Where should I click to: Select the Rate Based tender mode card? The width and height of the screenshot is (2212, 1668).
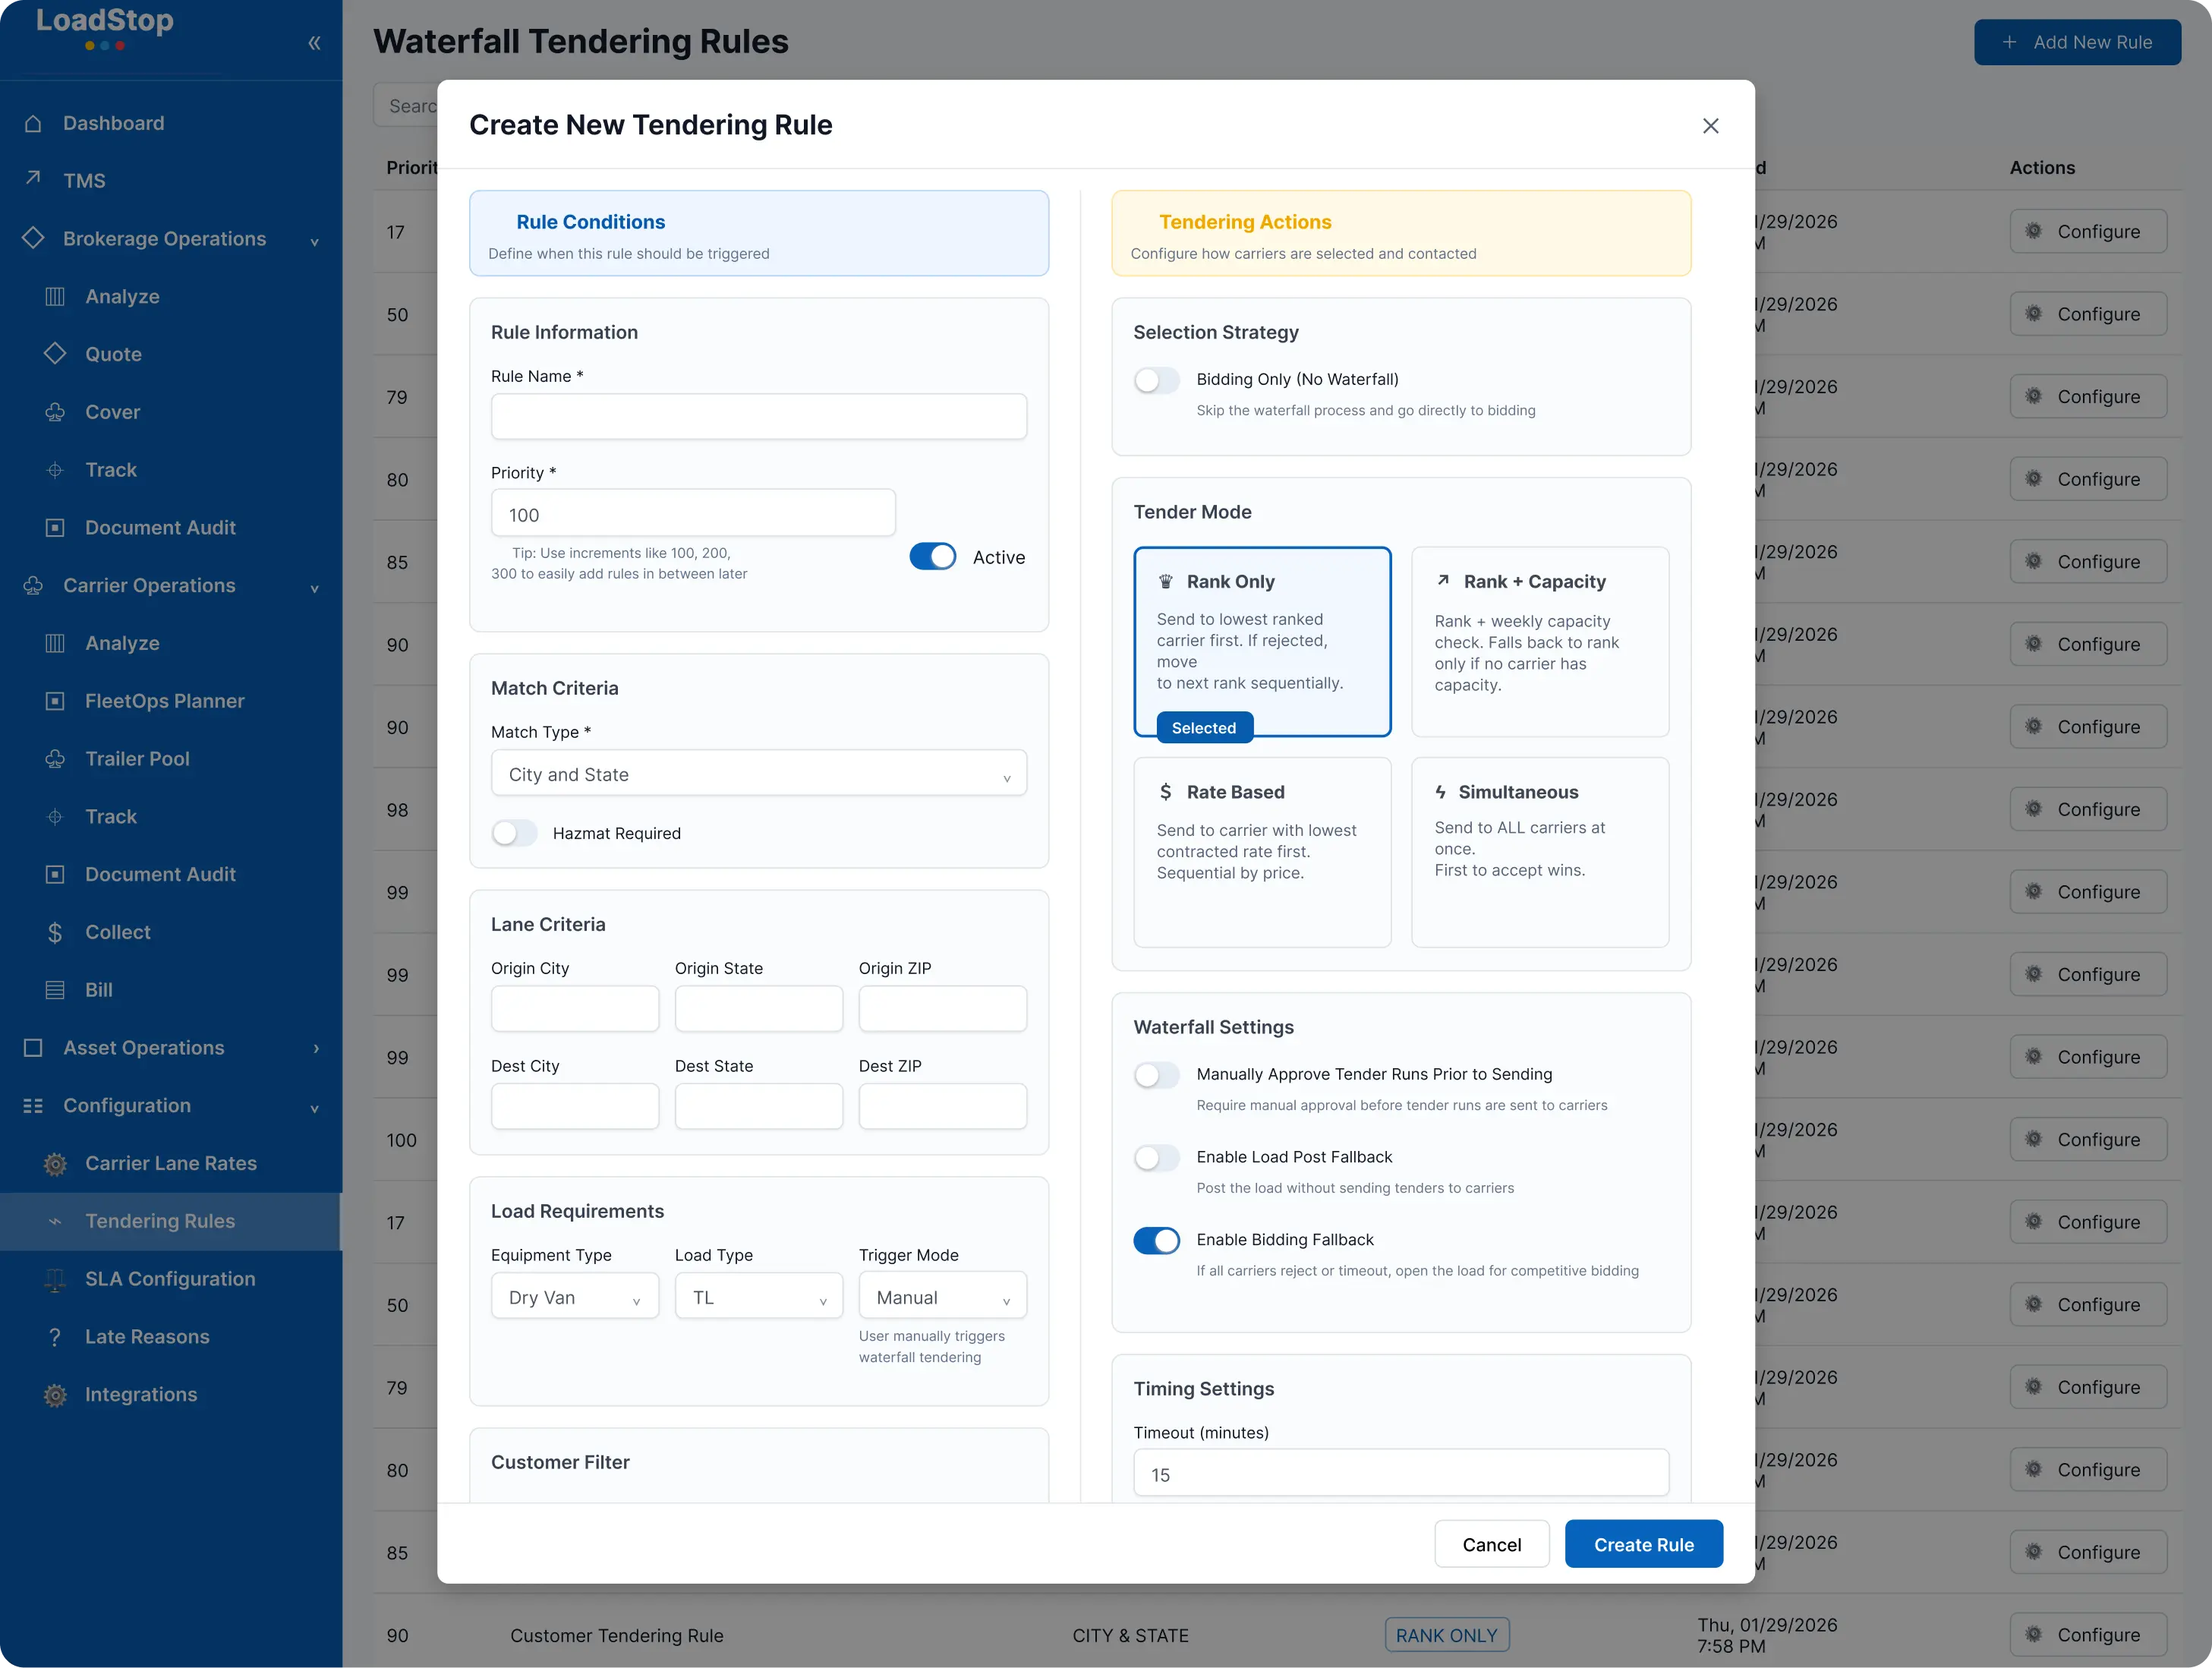click(x=1262, y=852)
